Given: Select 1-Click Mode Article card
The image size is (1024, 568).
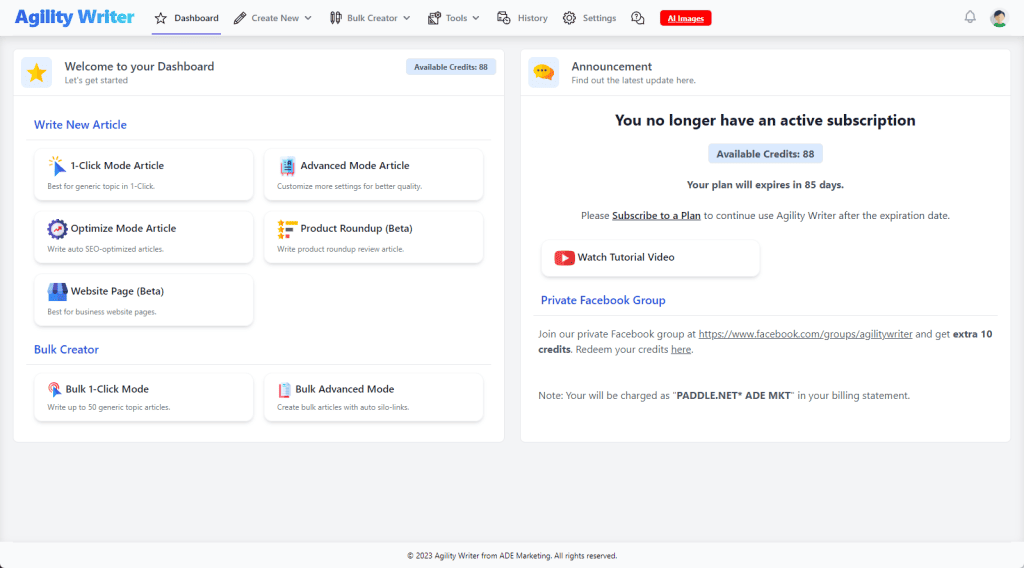Looking at the screenshot, I should pyautogui.click(x=144, y=174).
